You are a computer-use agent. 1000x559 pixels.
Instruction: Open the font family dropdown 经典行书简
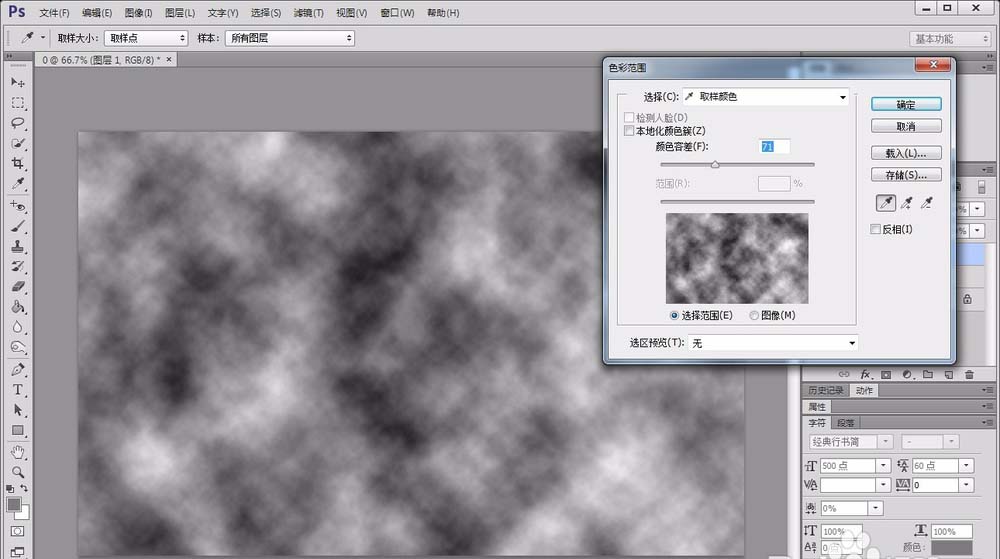coord(885,442)
